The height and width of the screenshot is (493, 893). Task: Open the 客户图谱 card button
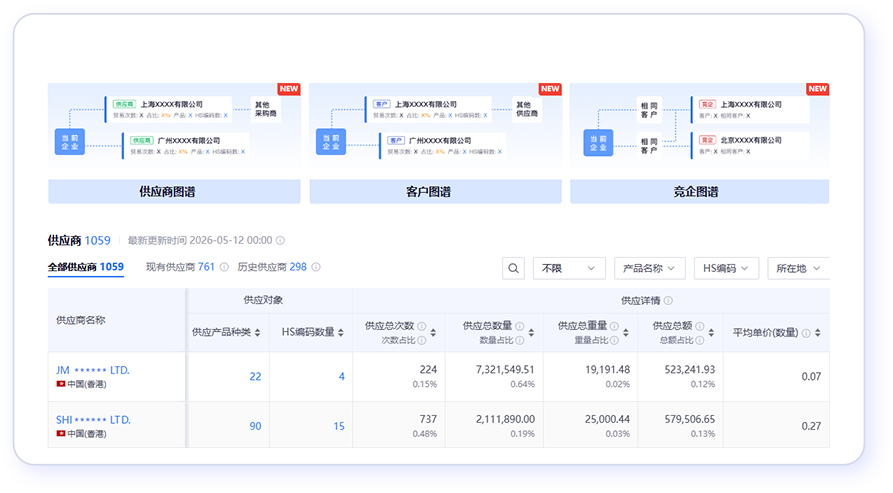point(435,192)
